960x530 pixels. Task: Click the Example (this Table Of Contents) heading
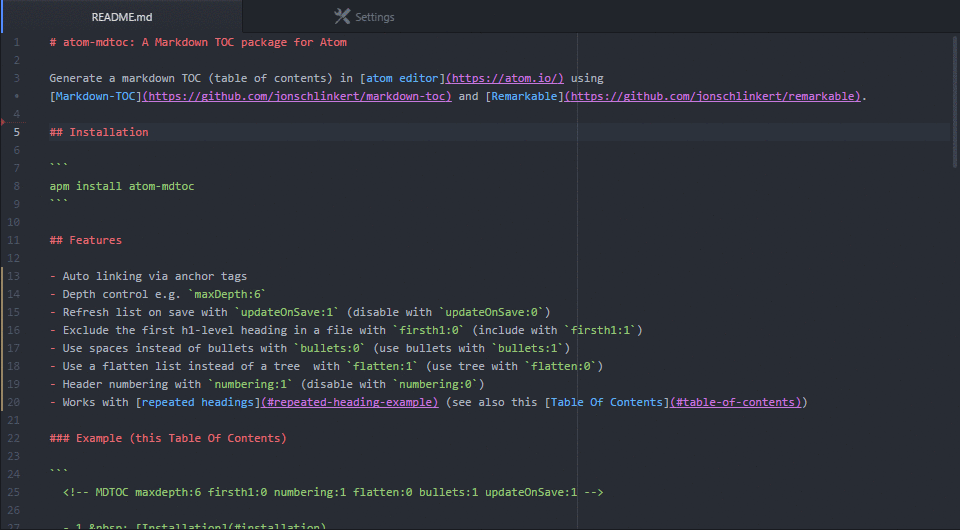(x=168, y=438)
